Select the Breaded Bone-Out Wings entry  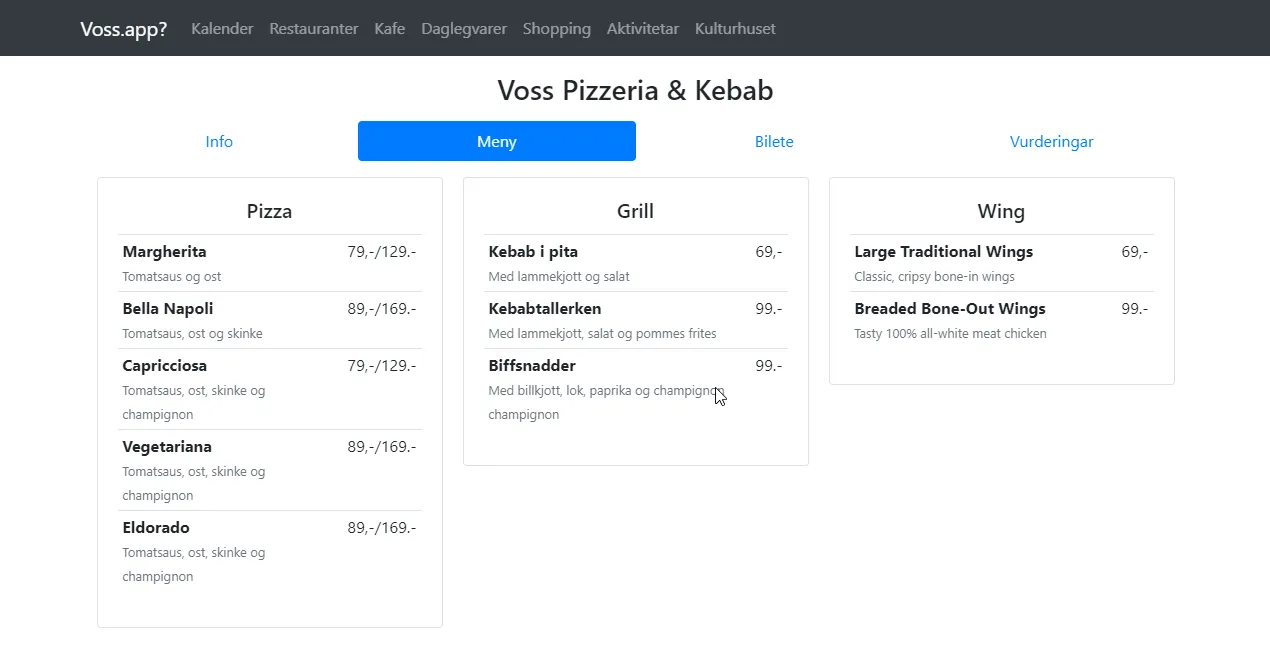click(x=949, y=309)
